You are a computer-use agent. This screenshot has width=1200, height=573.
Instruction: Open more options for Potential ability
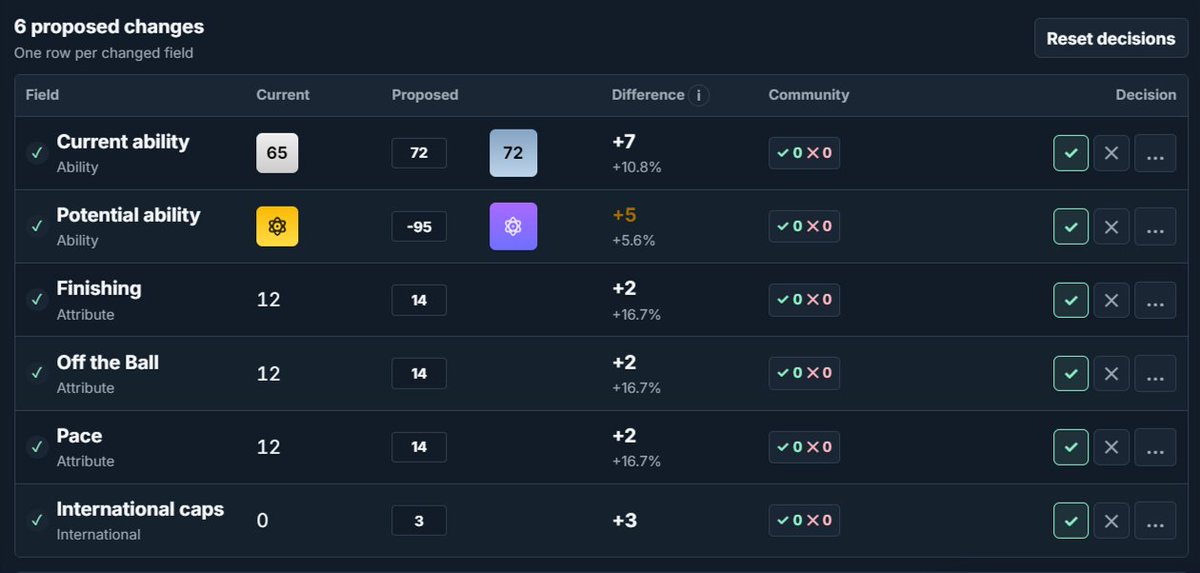tap(1155, 226)
